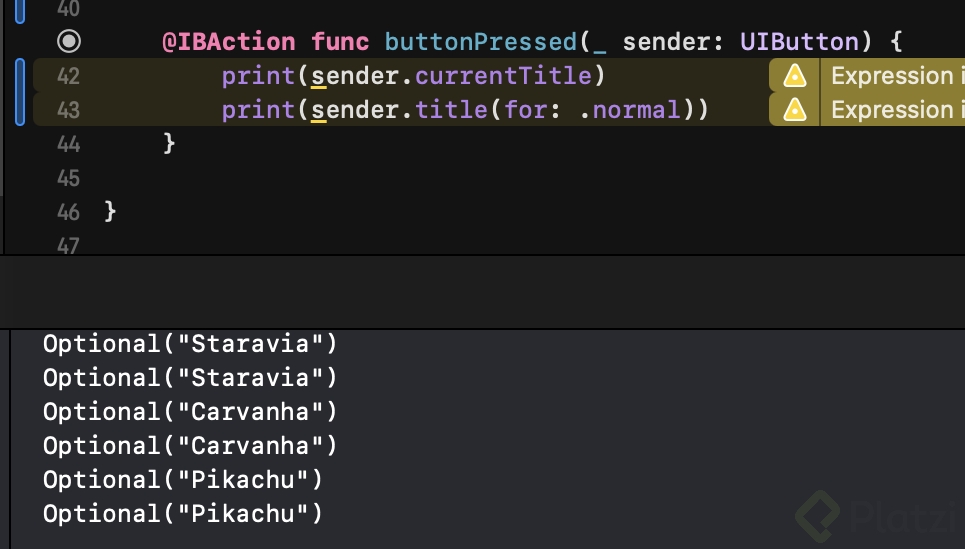The width and height of the screenshot is (965, 549).
Task: Click the last Optional("Pikachu") console line
Action: (x=183, y=514)
